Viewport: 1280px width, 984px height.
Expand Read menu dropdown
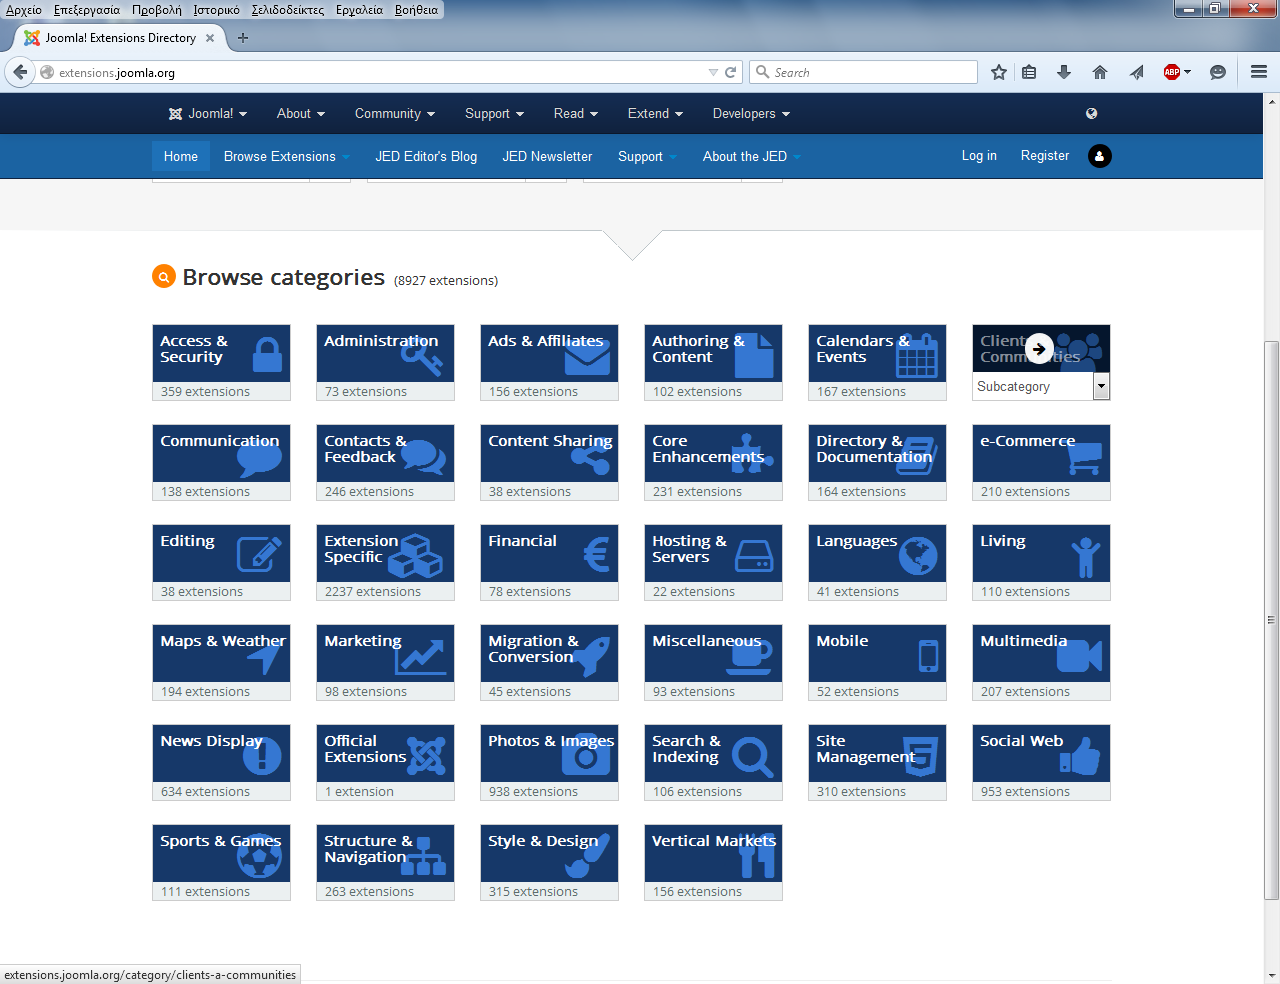[576, 113]
